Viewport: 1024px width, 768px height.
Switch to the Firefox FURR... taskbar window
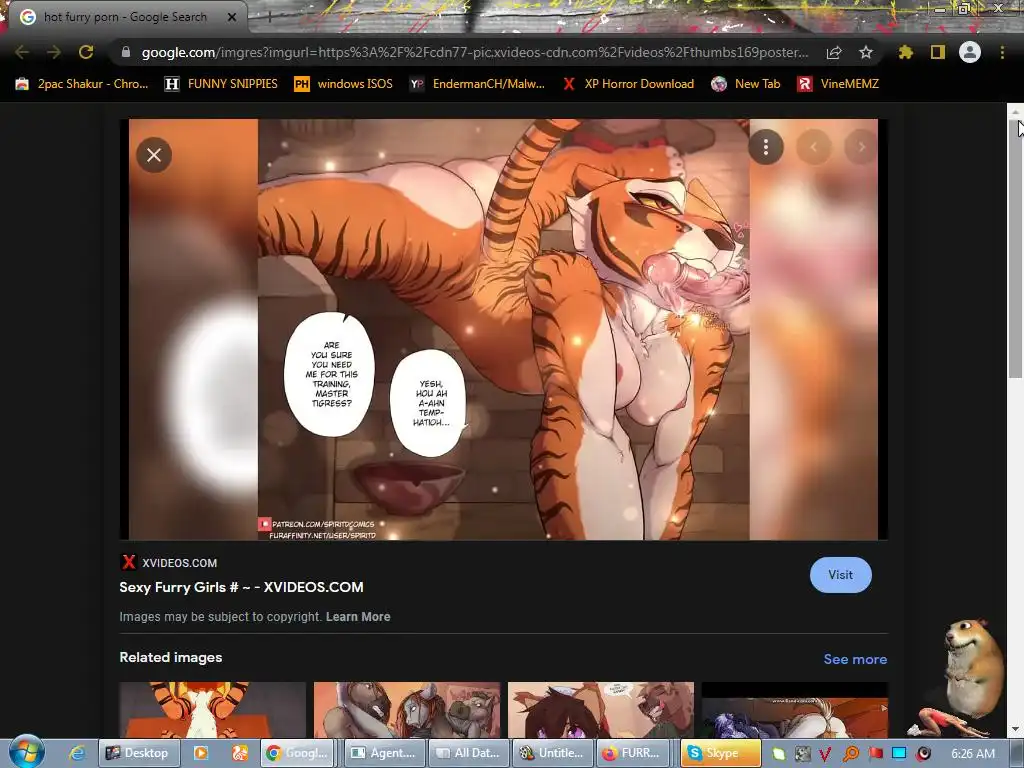pos(633,753)
